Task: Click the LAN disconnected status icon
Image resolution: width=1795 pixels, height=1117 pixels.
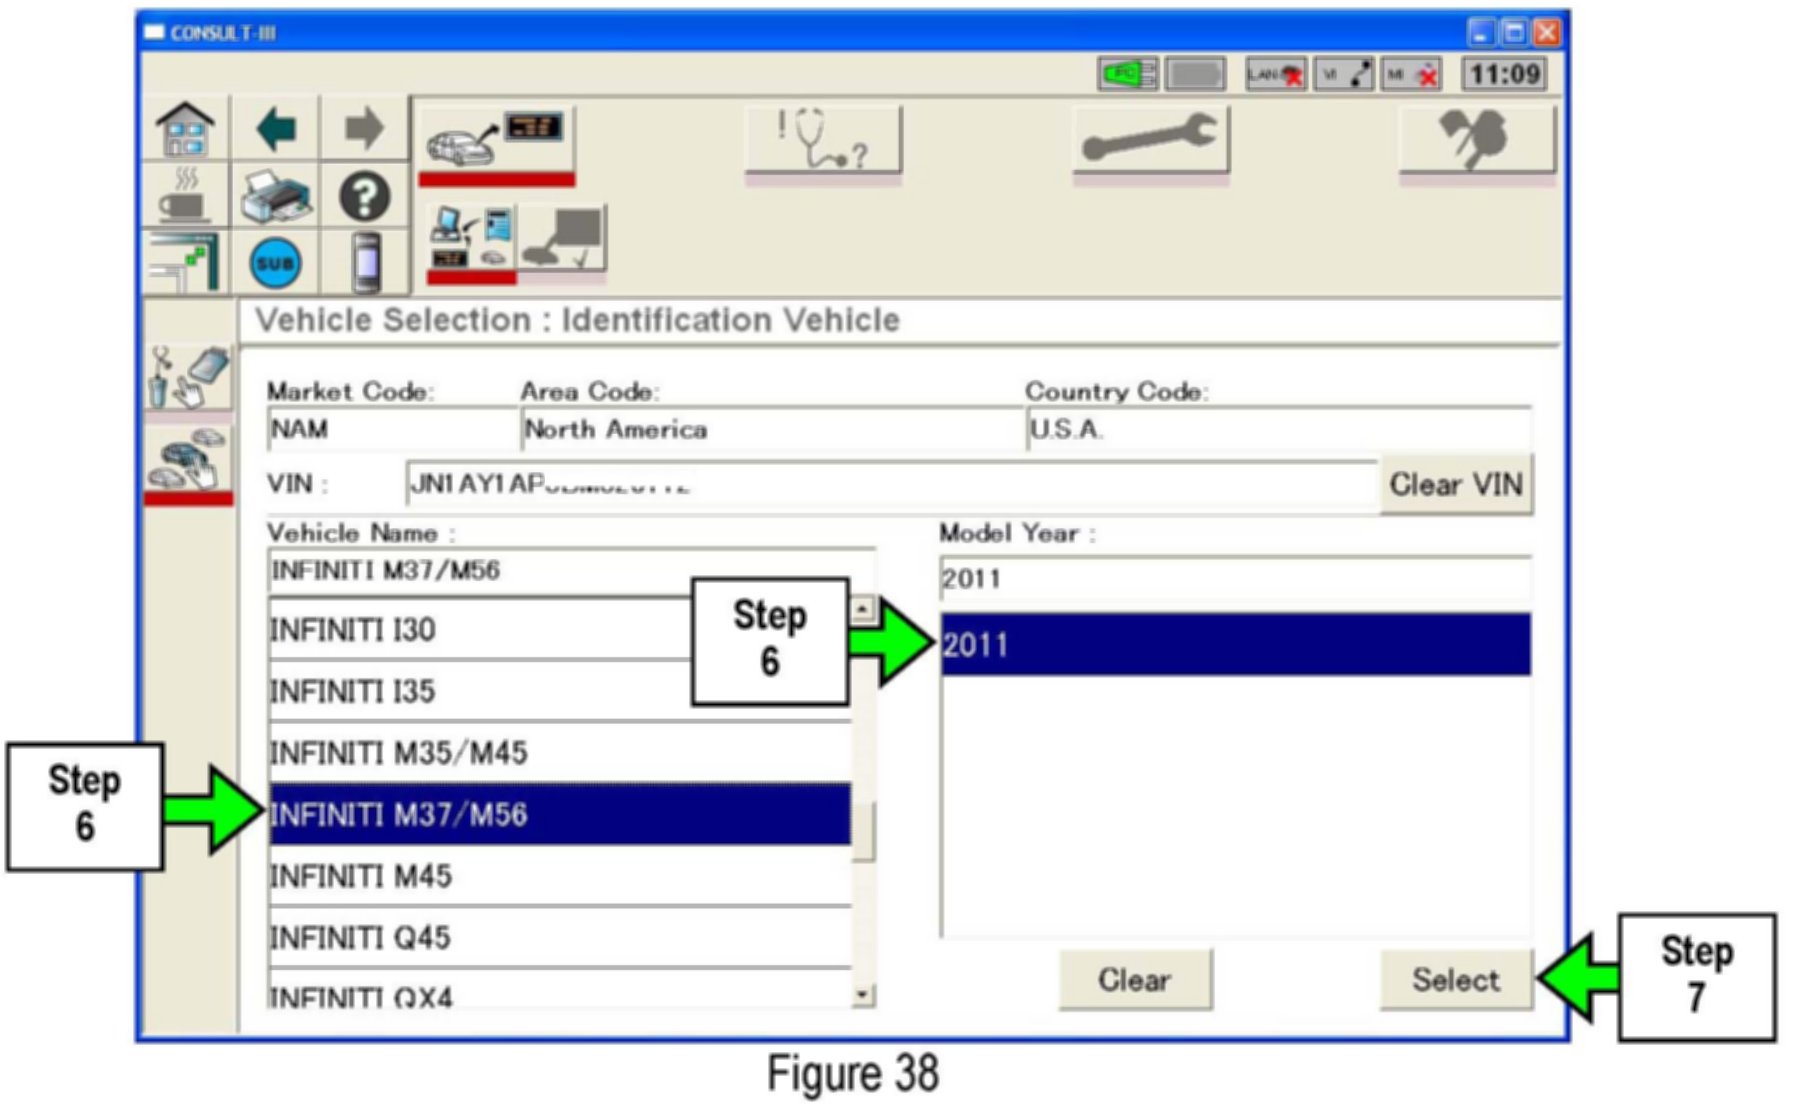Action: pos(1276,74)
